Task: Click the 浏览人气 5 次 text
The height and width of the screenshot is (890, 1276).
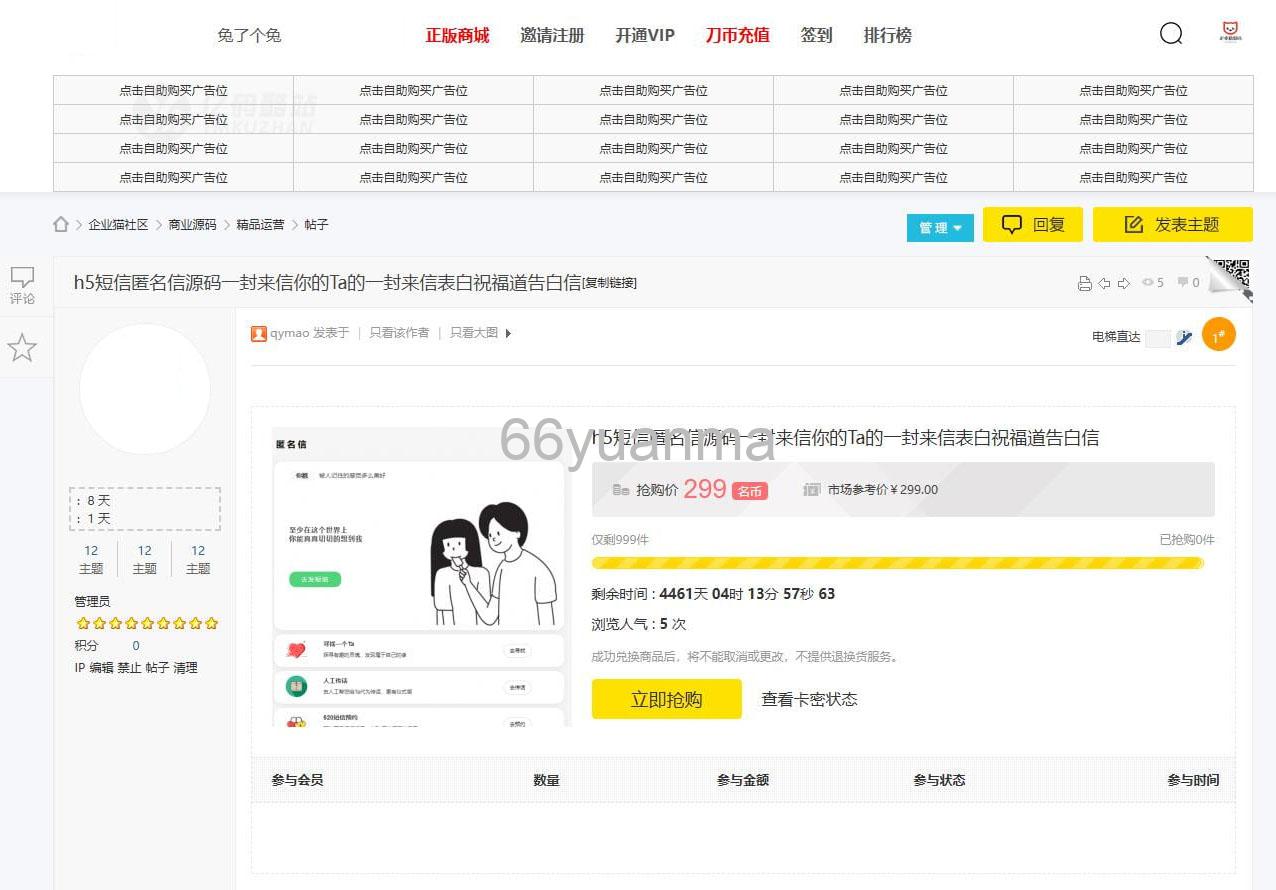Action: (x=639, y=624)
